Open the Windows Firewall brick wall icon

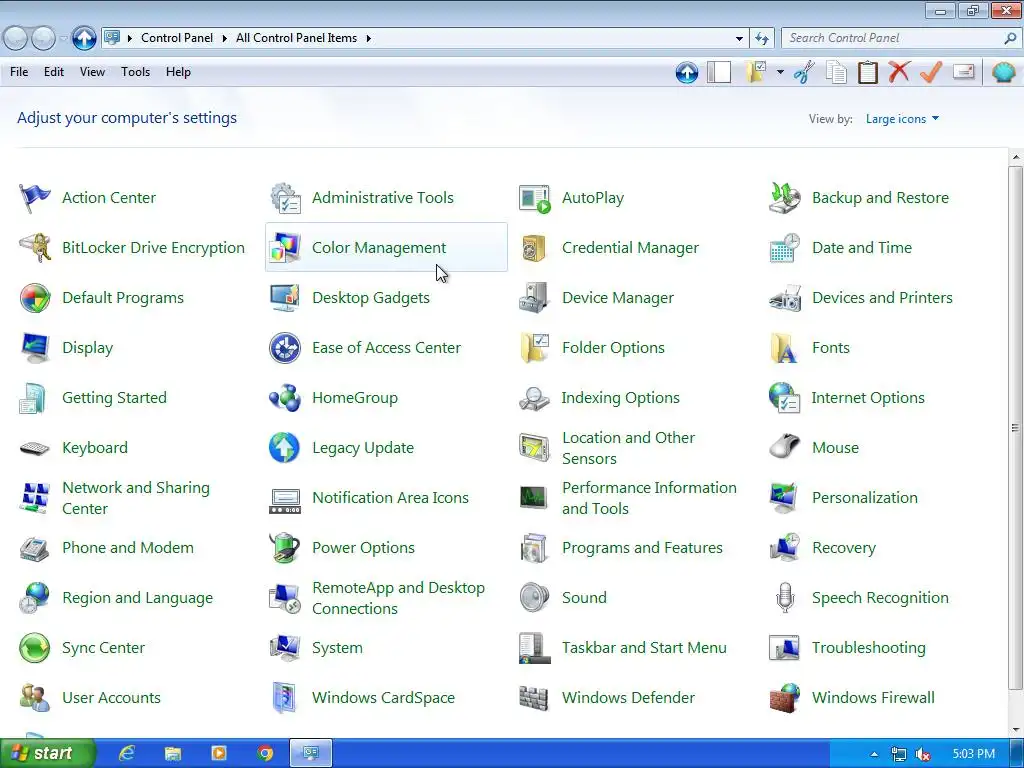(x=784, y=698)
